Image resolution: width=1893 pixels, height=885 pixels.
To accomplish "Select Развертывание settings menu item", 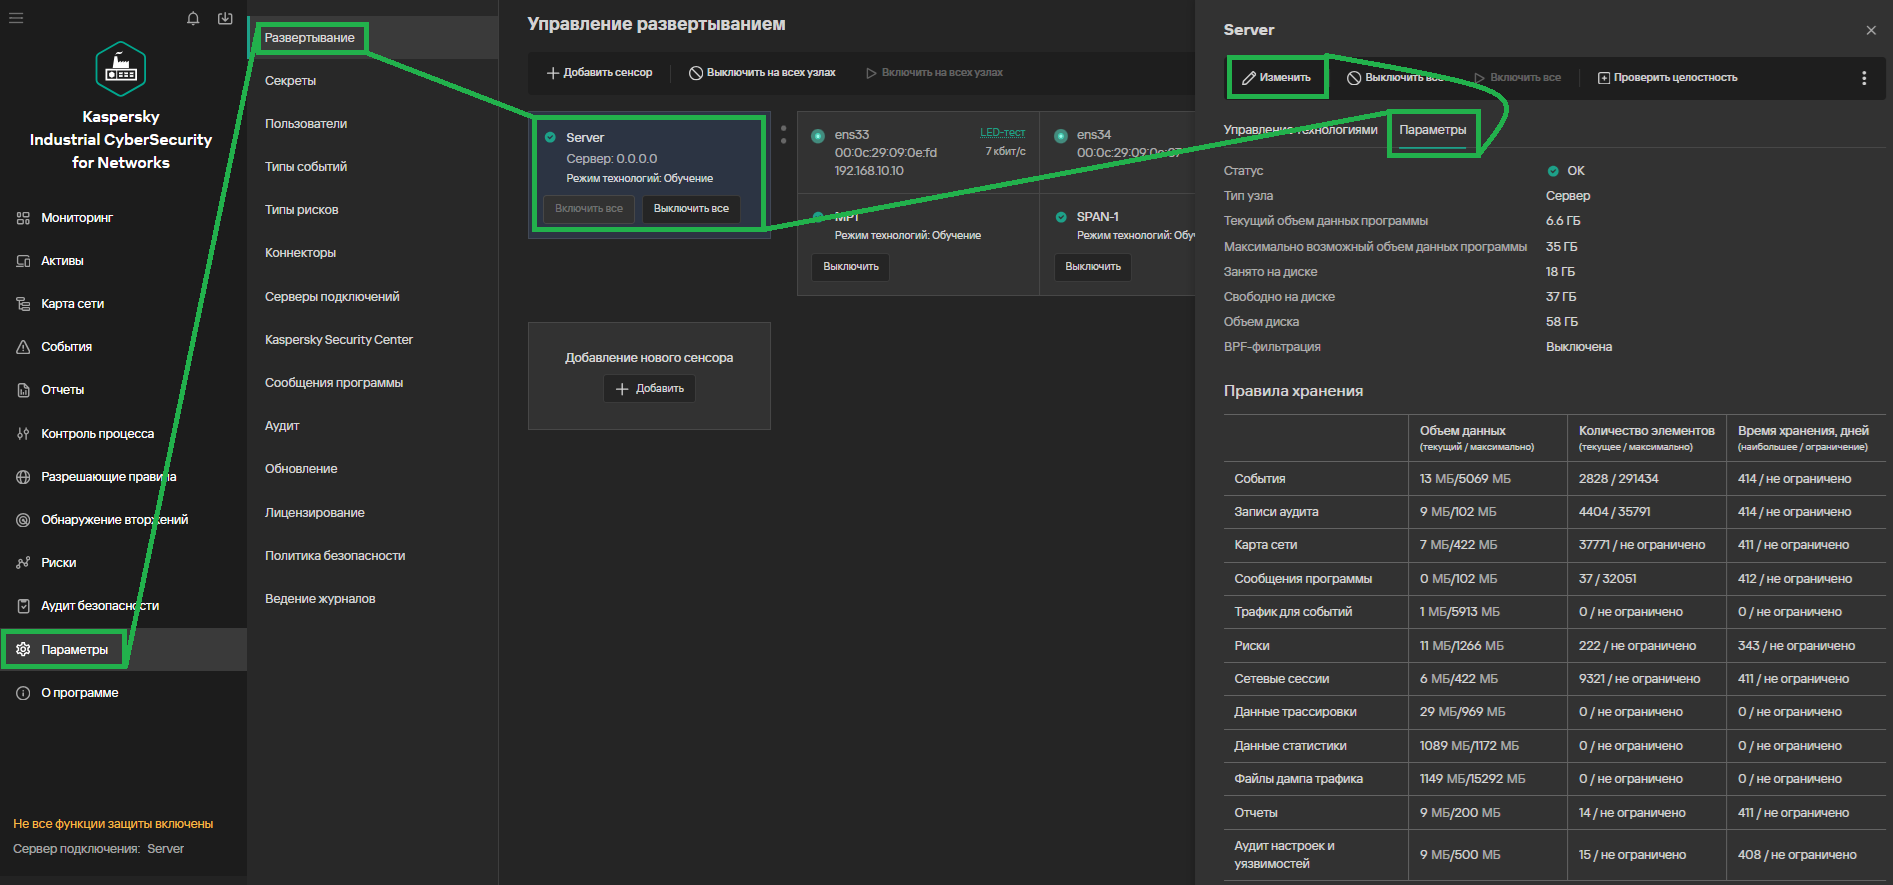I will [309, 38].
